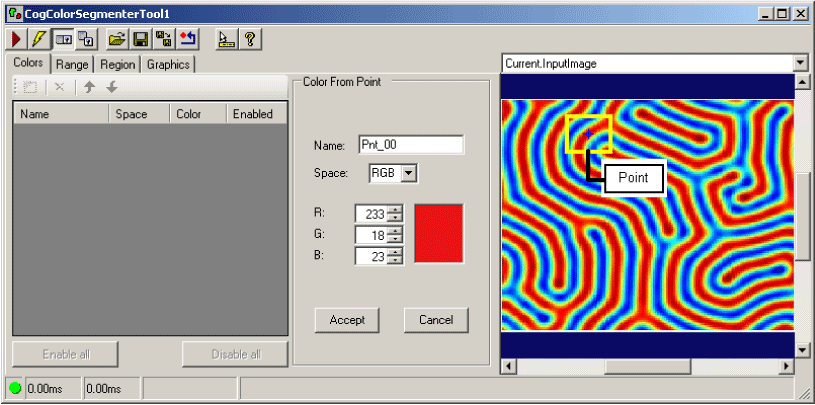
Task: Accept the color from point
Action: 347,320
